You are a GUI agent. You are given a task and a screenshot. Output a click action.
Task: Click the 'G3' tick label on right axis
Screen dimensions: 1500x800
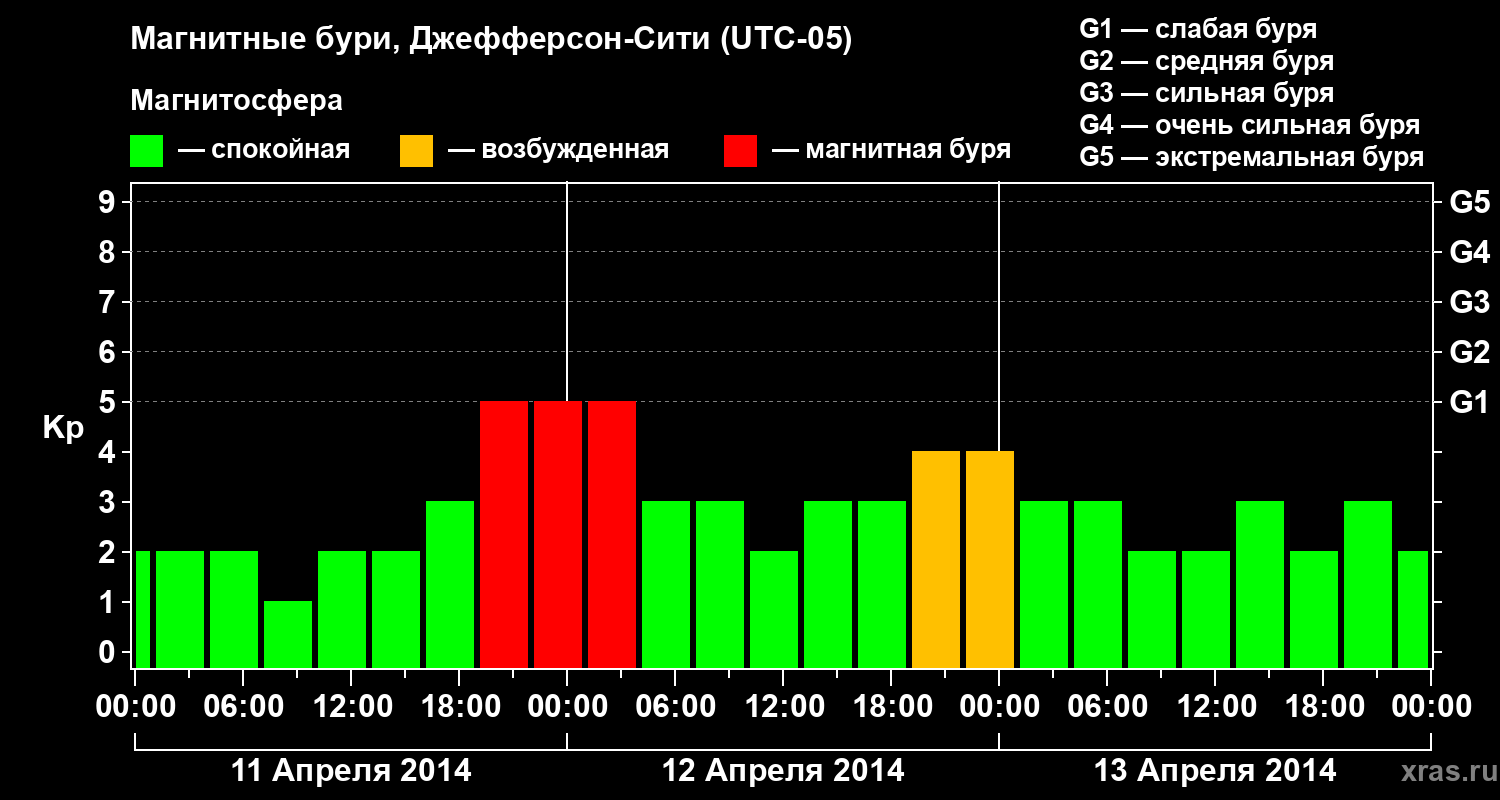[1470, 302]
